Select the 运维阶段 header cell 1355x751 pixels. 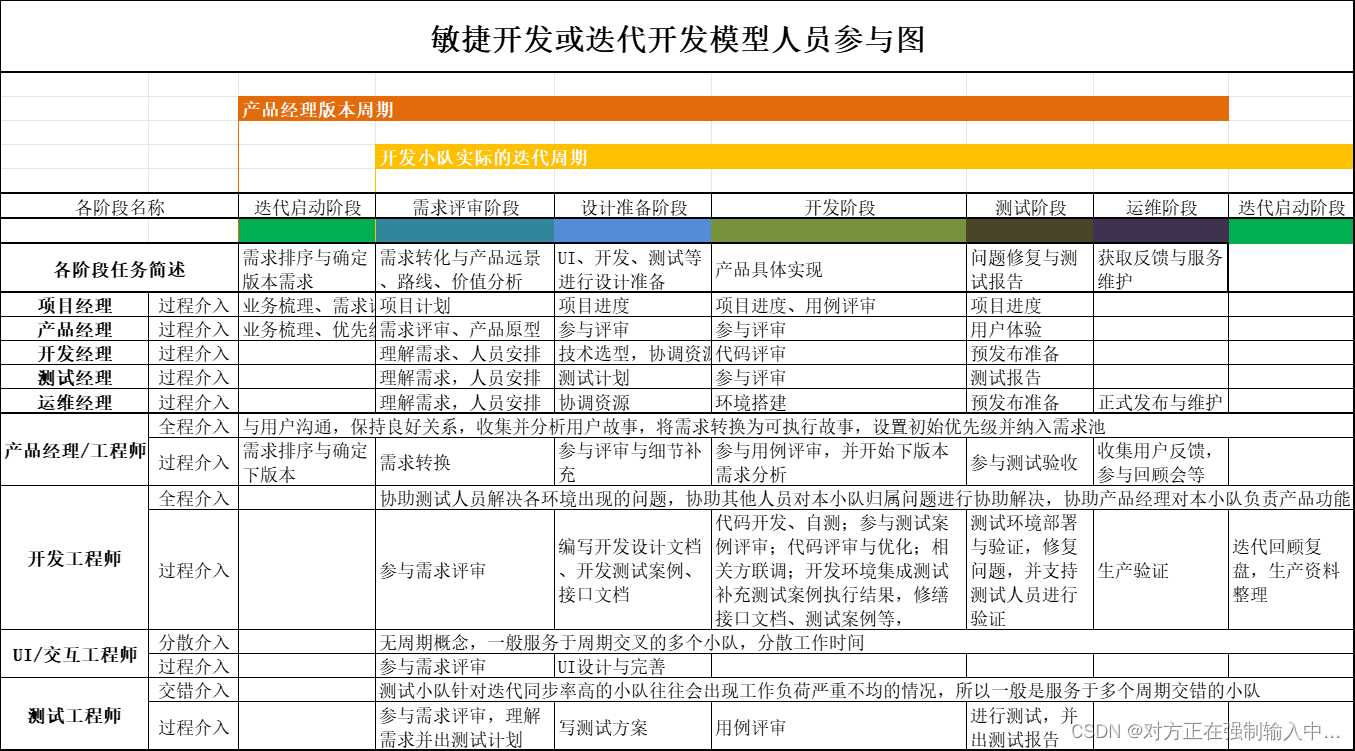coord(1161,207)
